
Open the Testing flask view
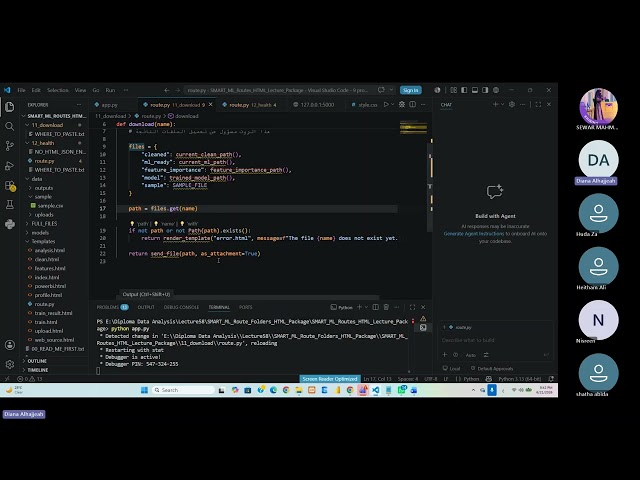[10, 204]
